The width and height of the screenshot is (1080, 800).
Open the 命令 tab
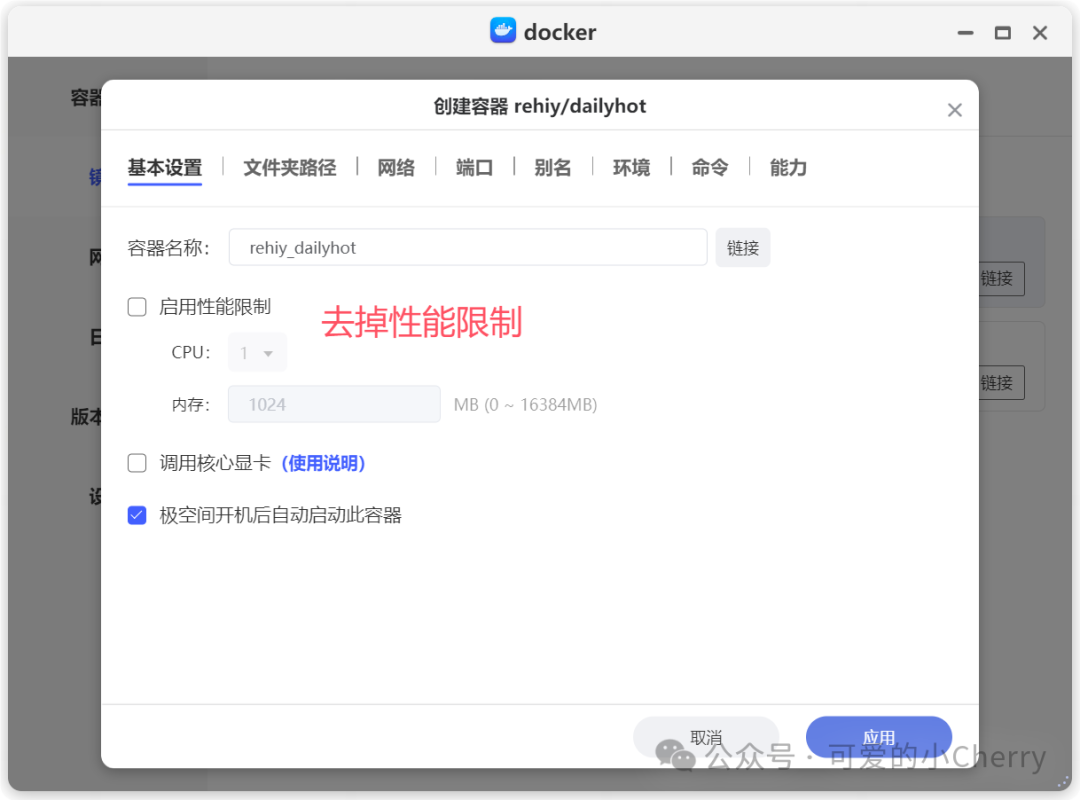point(709,167)
